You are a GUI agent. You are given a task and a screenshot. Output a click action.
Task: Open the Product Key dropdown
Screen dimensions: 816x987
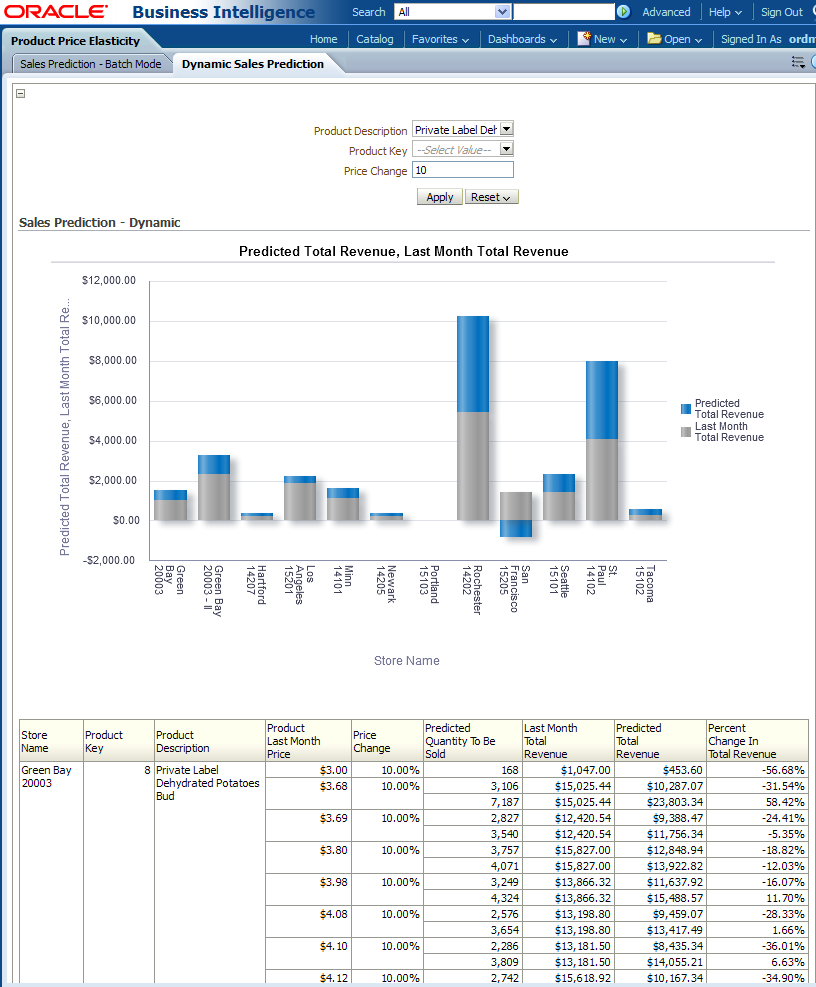(506, 149)
